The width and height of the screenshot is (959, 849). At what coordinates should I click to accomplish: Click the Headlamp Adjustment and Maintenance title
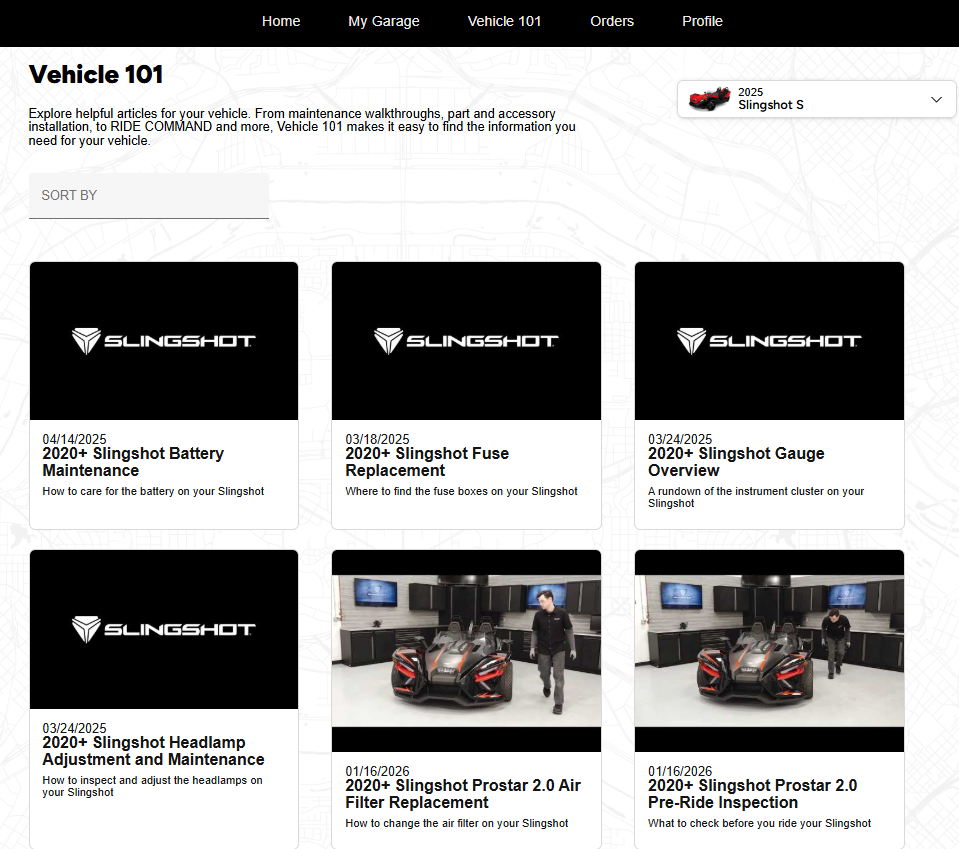pos(153,751)
